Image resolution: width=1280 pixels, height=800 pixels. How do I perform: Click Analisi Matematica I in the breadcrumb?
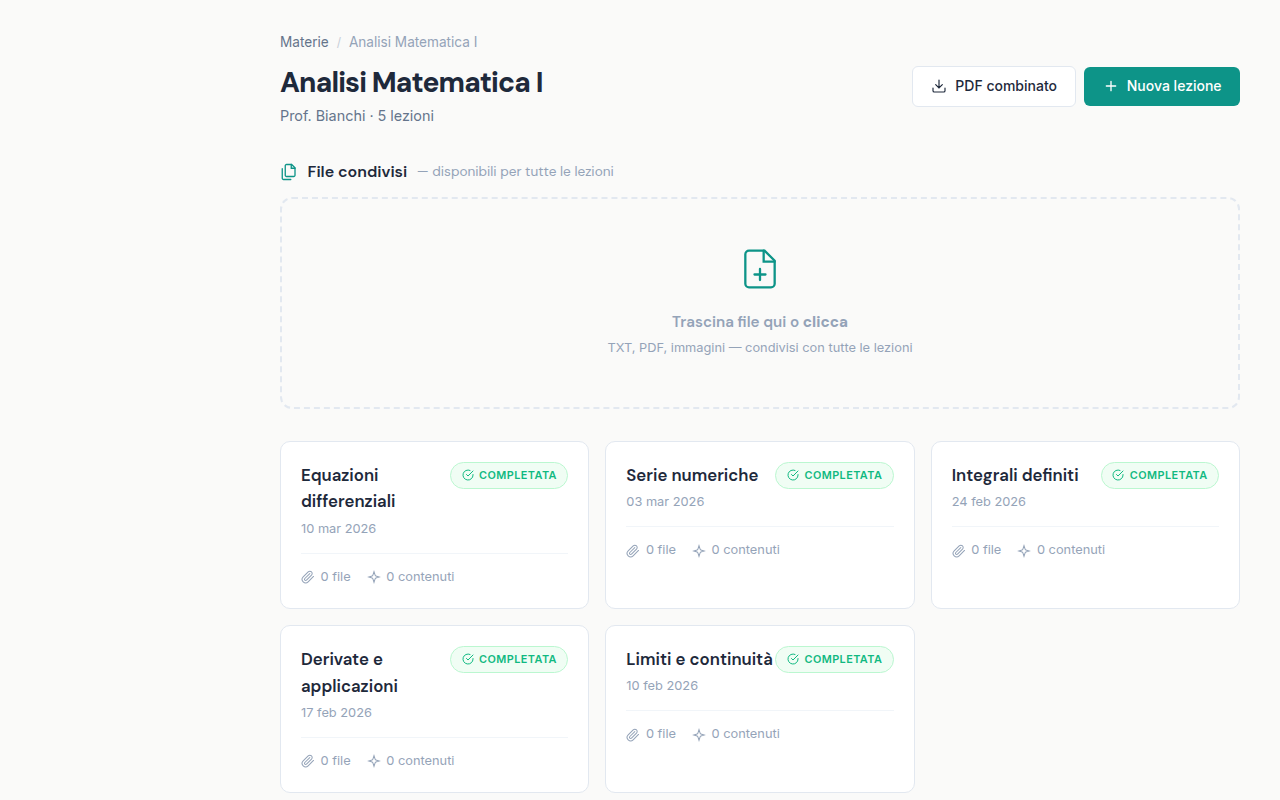(x=413, y=42)
